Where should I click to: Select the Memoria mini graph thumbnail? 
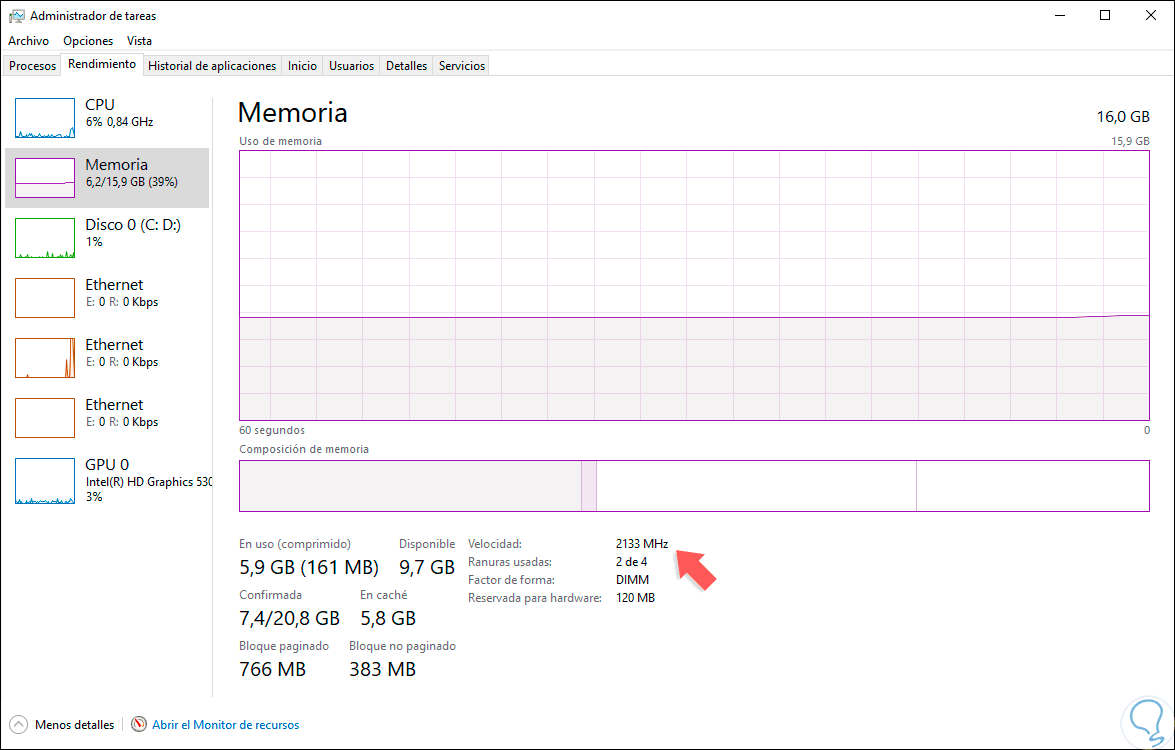click(45, 178)
